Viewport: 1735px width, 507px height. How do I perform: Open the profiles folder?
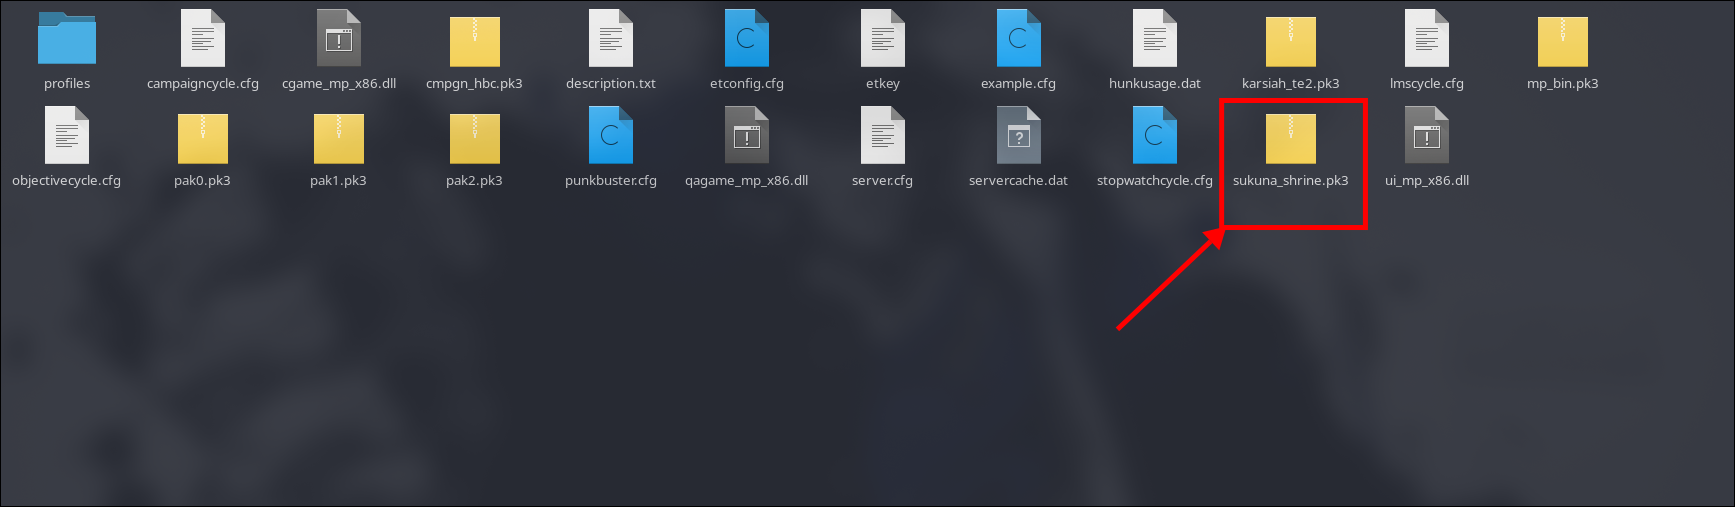pyautogui.click(x=67, y=39)
